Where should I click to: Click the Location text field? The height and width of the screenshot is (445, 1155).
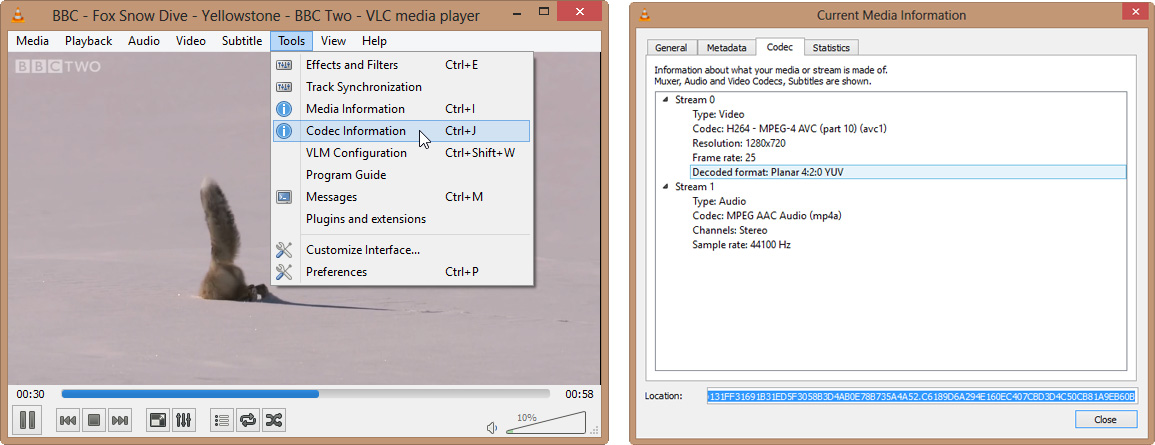point(922,396)
